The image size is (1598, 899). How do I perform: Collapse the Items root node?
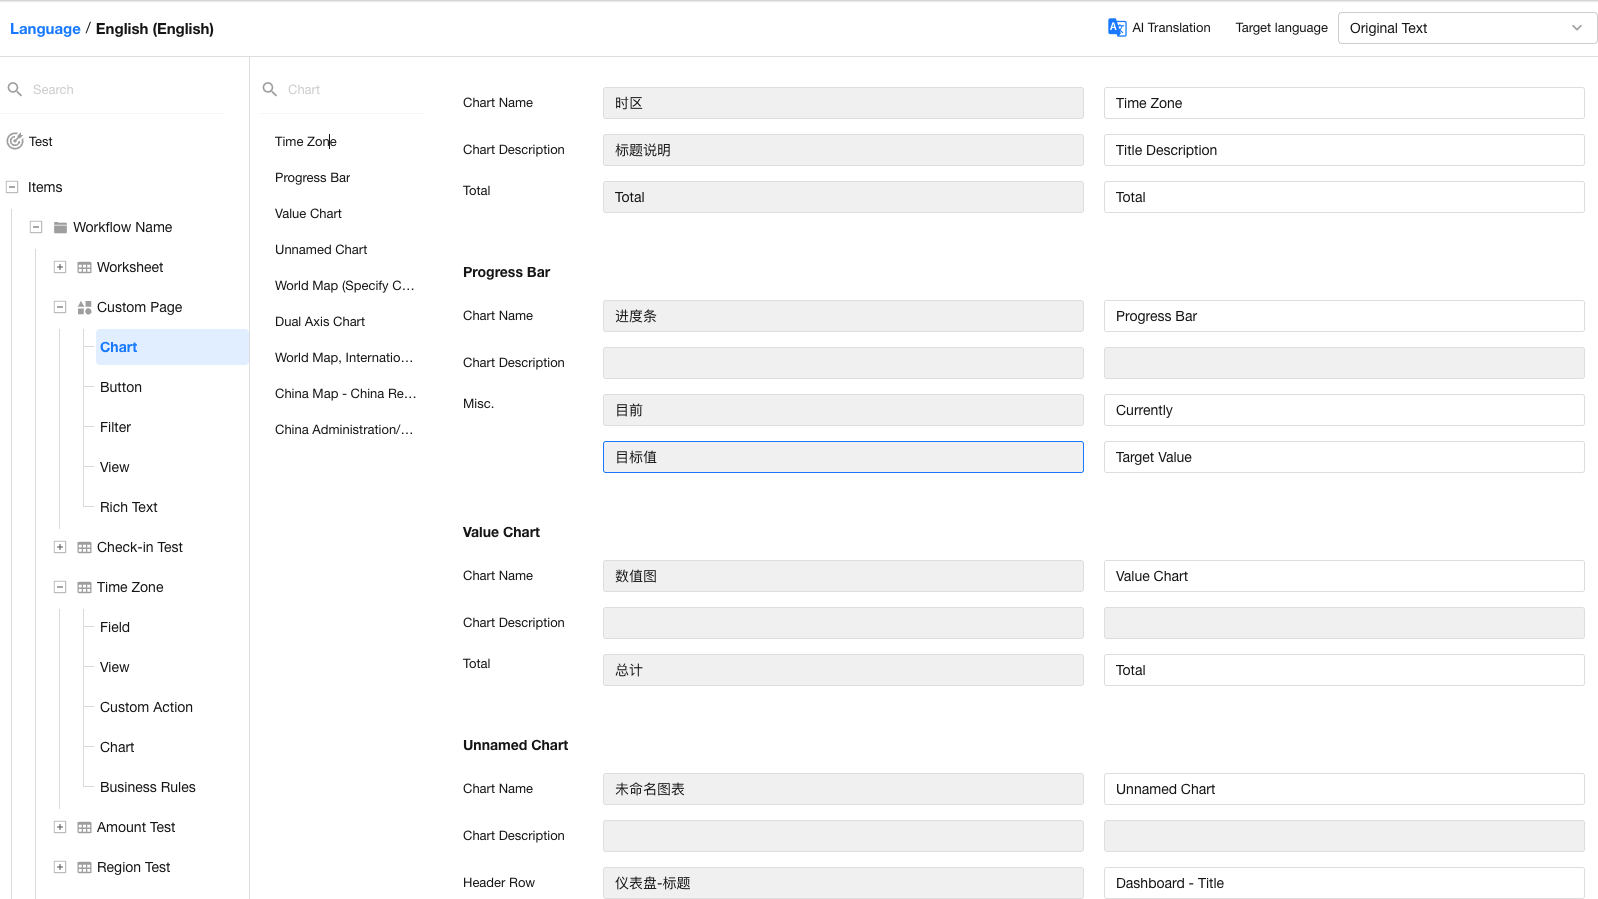[12, 187]
